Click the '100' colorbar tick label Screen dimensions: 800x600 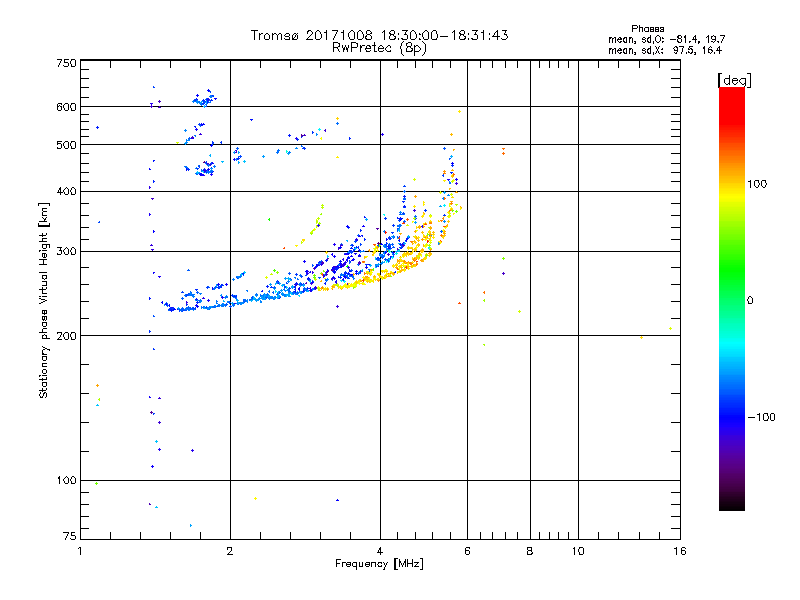tap(757, 184)
